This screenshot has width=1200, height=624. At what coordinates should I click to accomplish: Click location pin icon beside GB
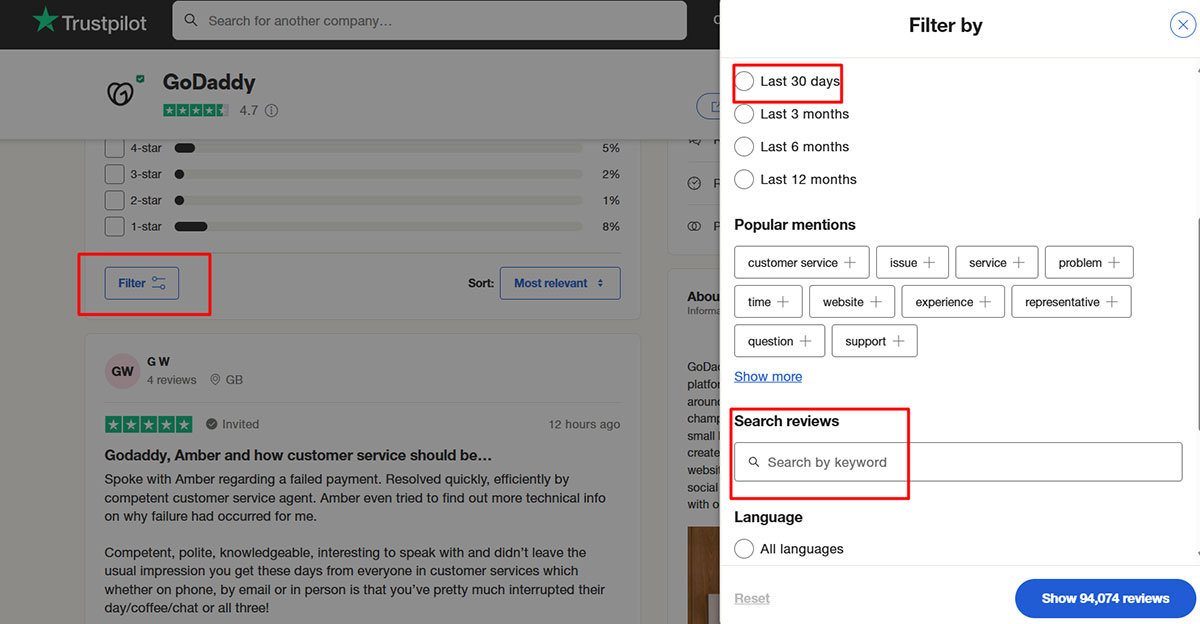click(x=216, y=380)
